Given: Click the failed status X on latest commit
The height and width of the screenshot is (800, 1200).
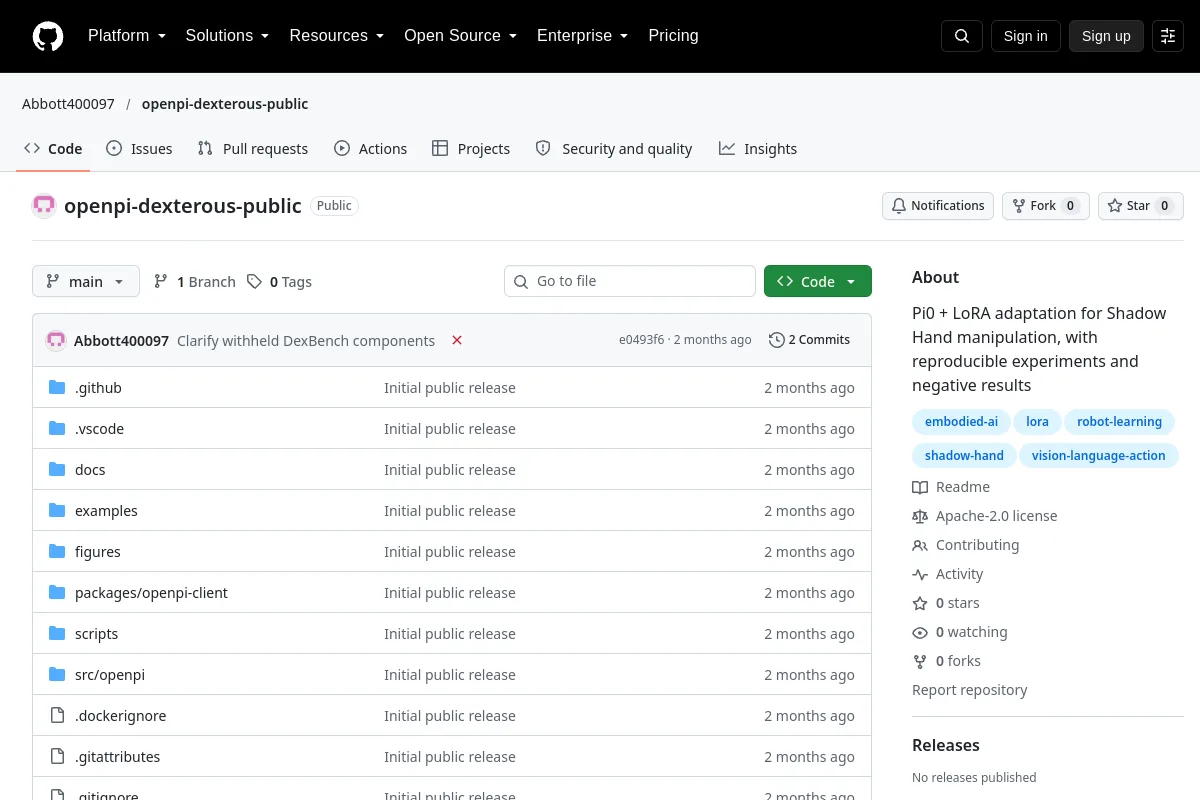Looking at the screenshot, I should (457, 340).
